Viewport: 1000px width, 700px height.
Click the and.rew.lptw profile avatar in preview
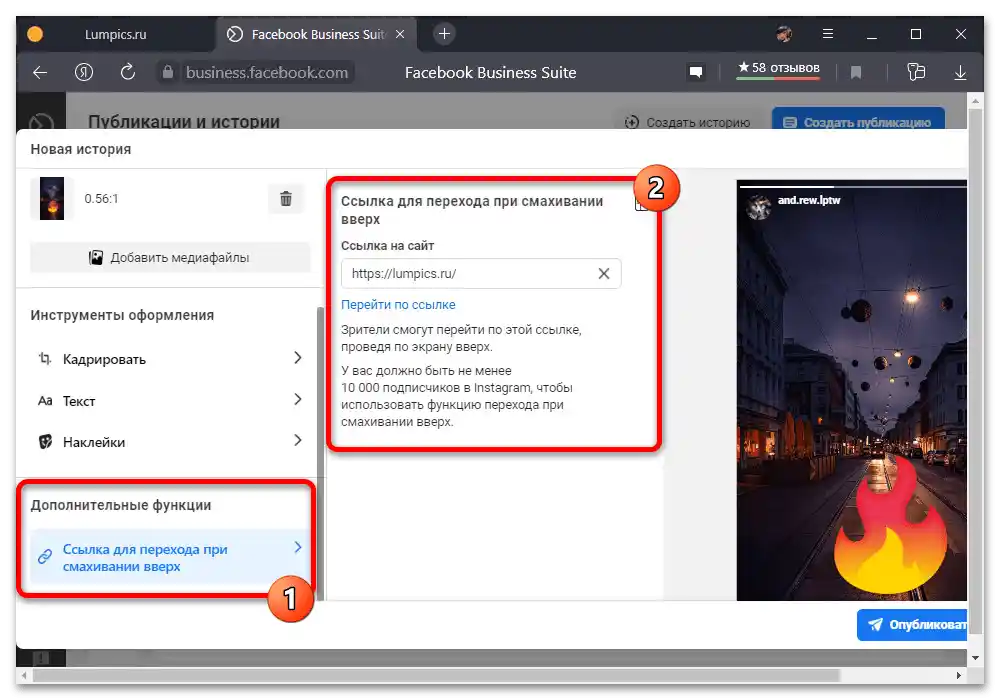(759, 207)
